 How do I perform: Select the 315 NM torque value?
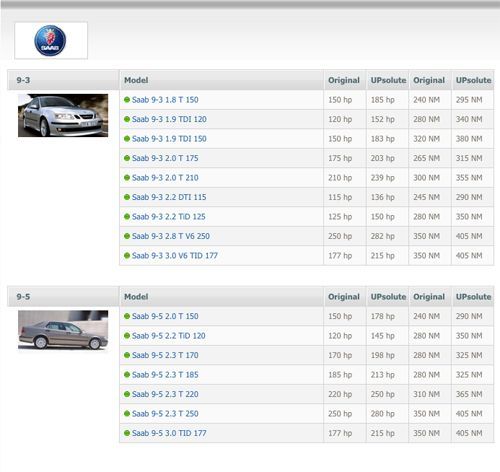pos(469,158)
